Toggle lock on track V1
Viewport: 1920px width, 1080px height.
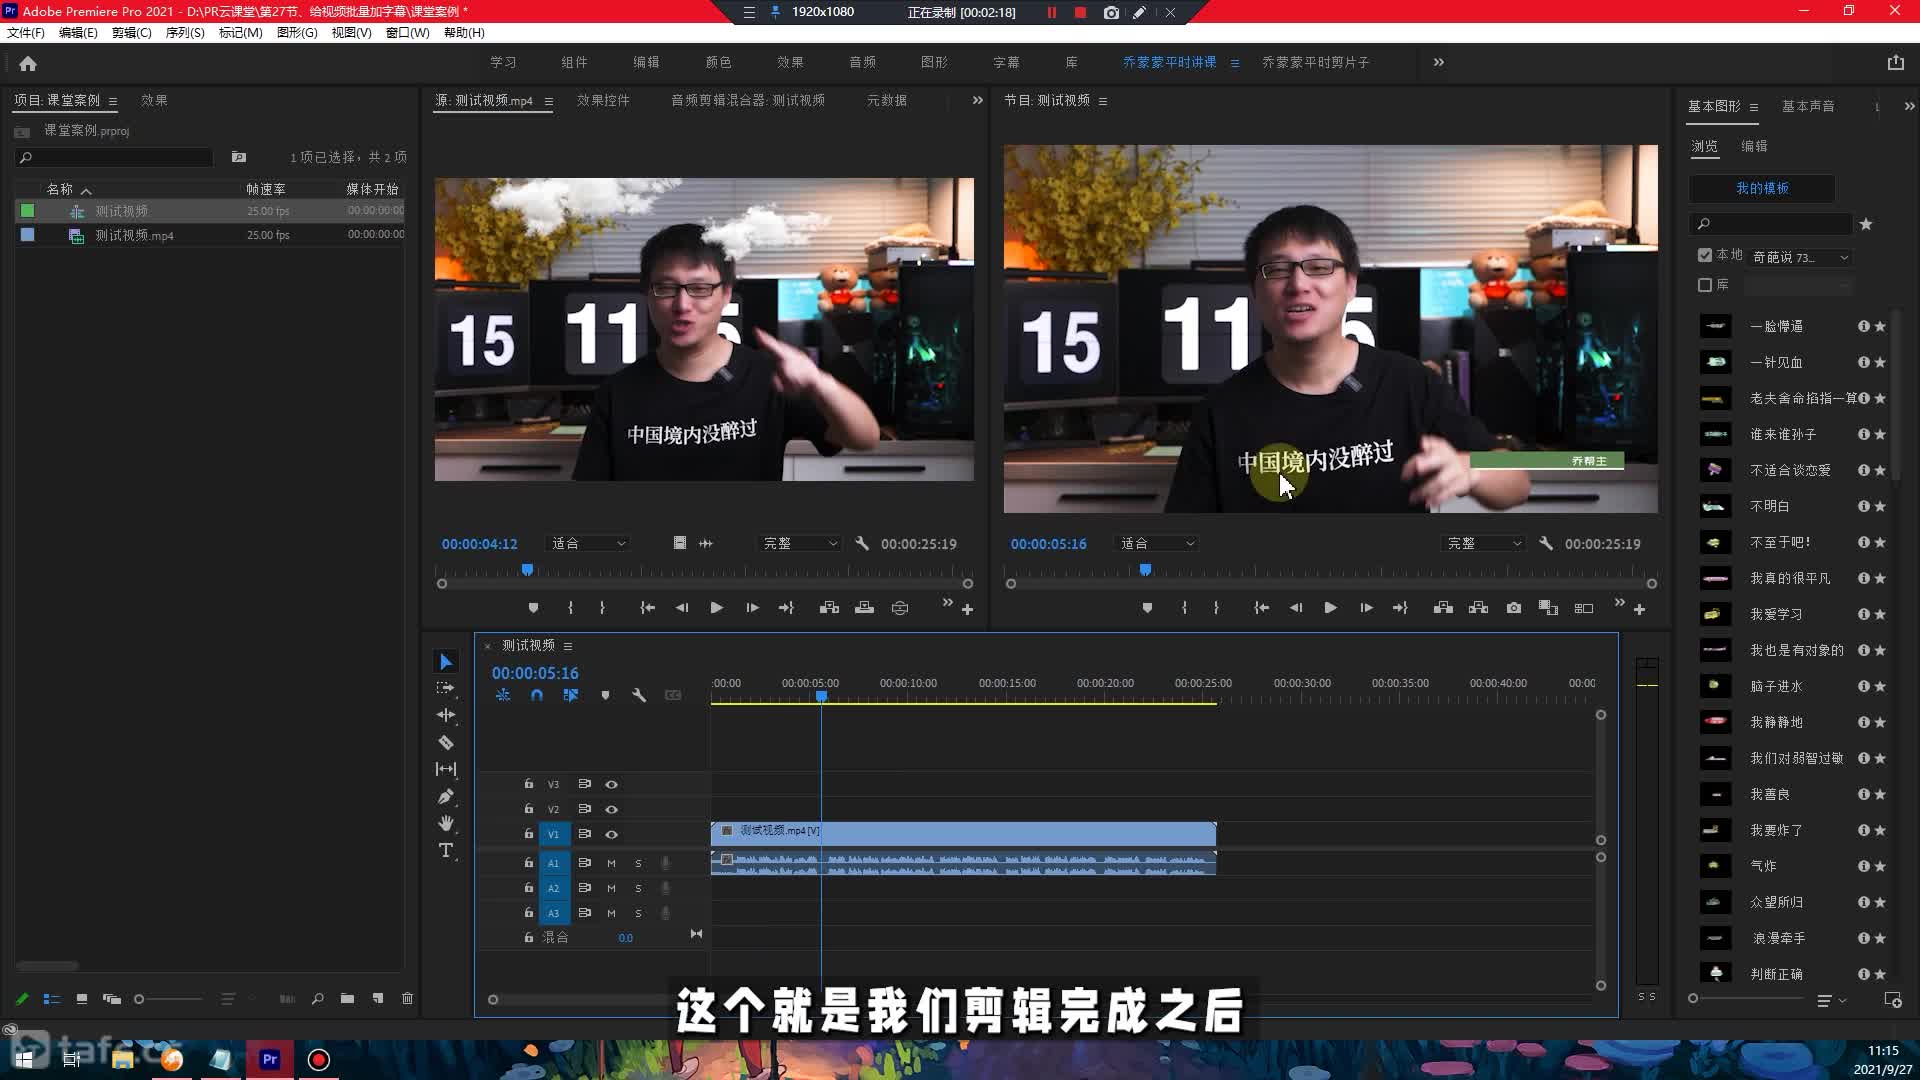(529, 834)
